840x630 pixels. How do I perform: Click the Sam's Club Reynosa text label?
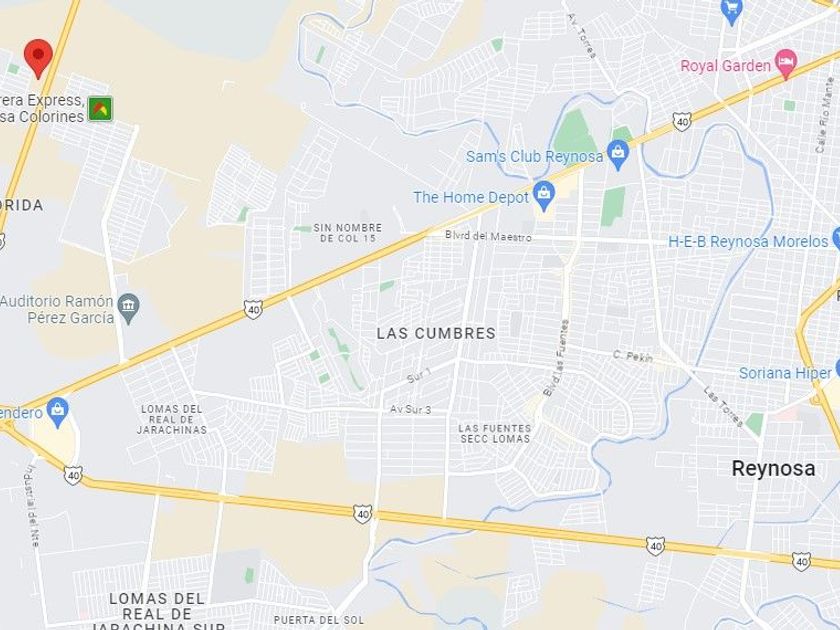(534, 156)
